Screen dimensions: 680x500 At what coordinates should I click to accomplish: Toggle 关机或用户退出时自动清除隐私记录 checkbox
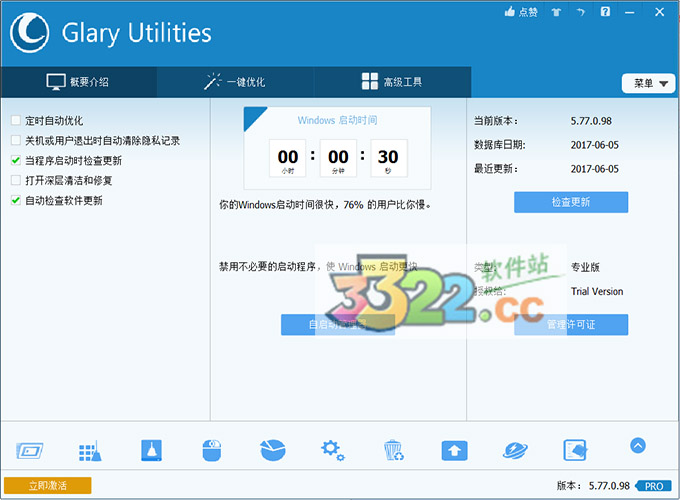[16, 140]
